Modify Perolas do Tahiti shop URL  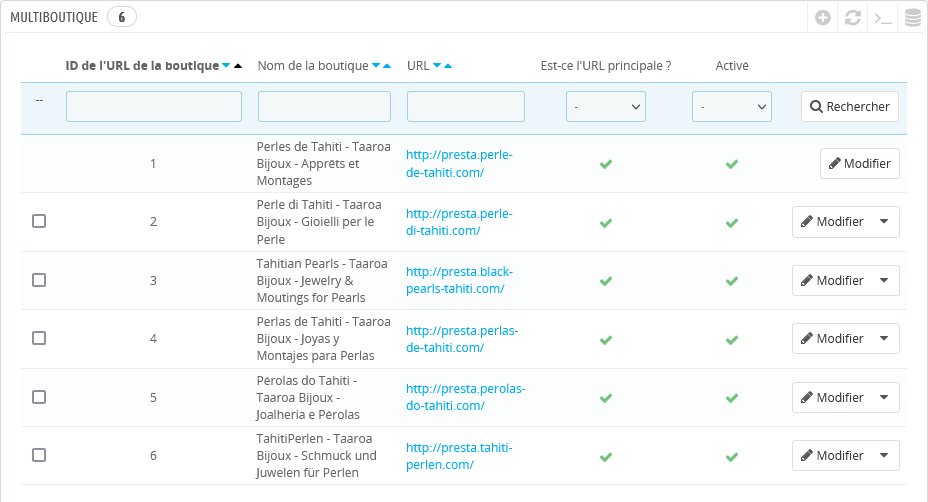(x=832, y=397)
